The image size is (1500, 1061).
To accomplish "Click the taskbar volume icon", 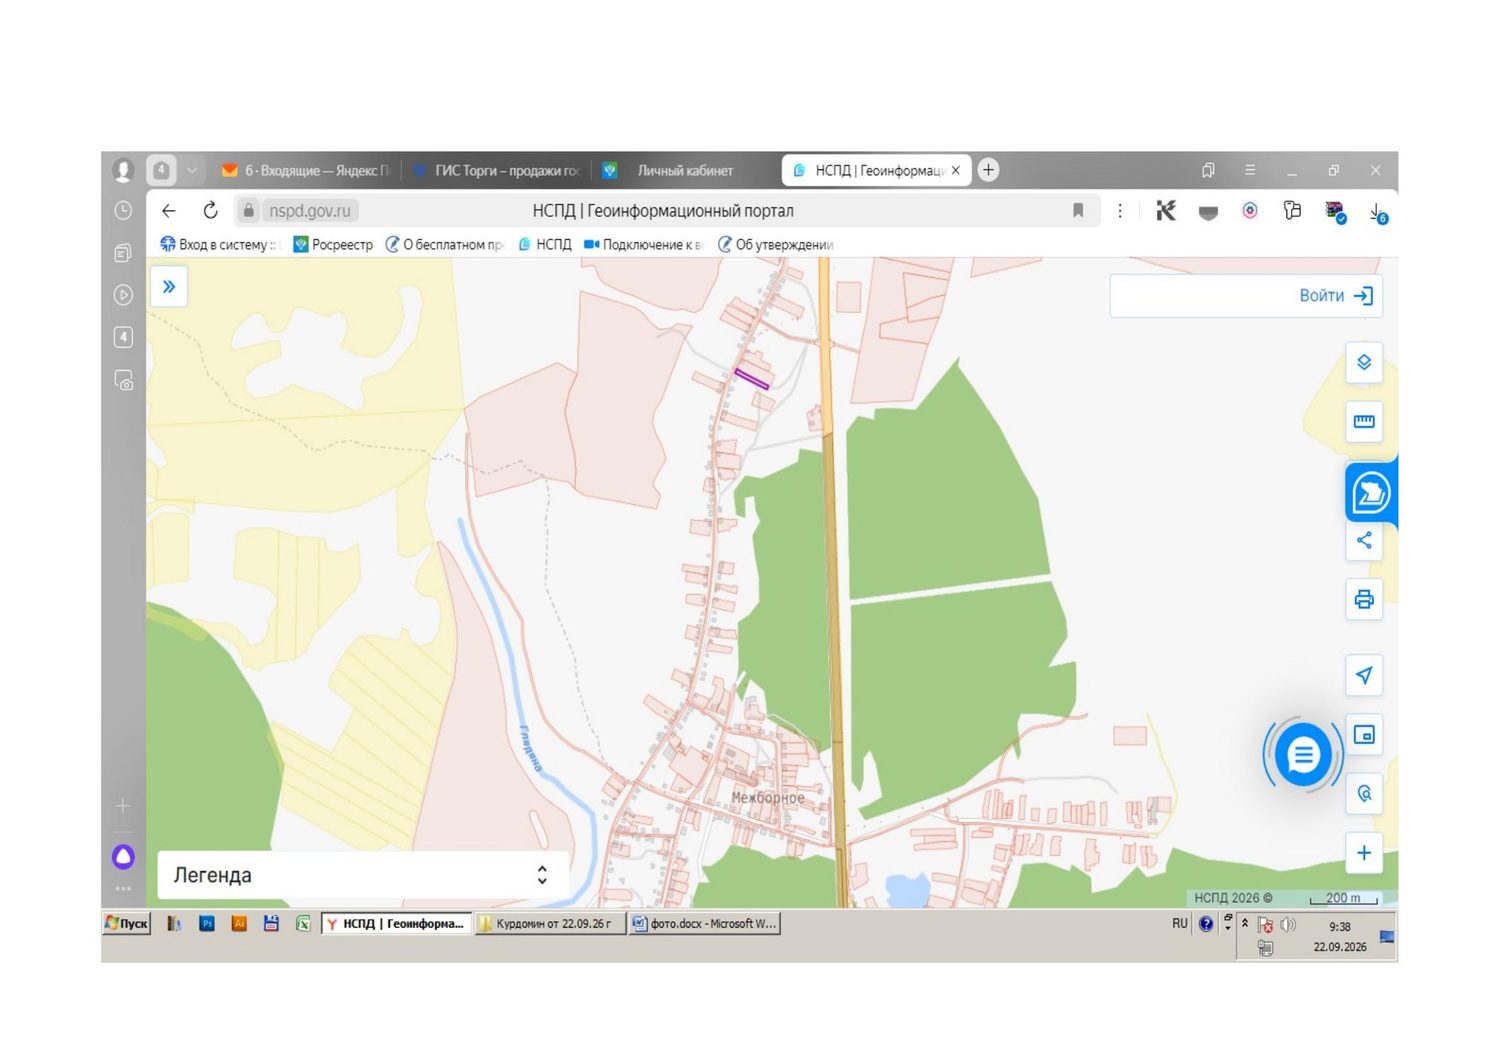I will pyautogui.click(x=1288, y=925).
